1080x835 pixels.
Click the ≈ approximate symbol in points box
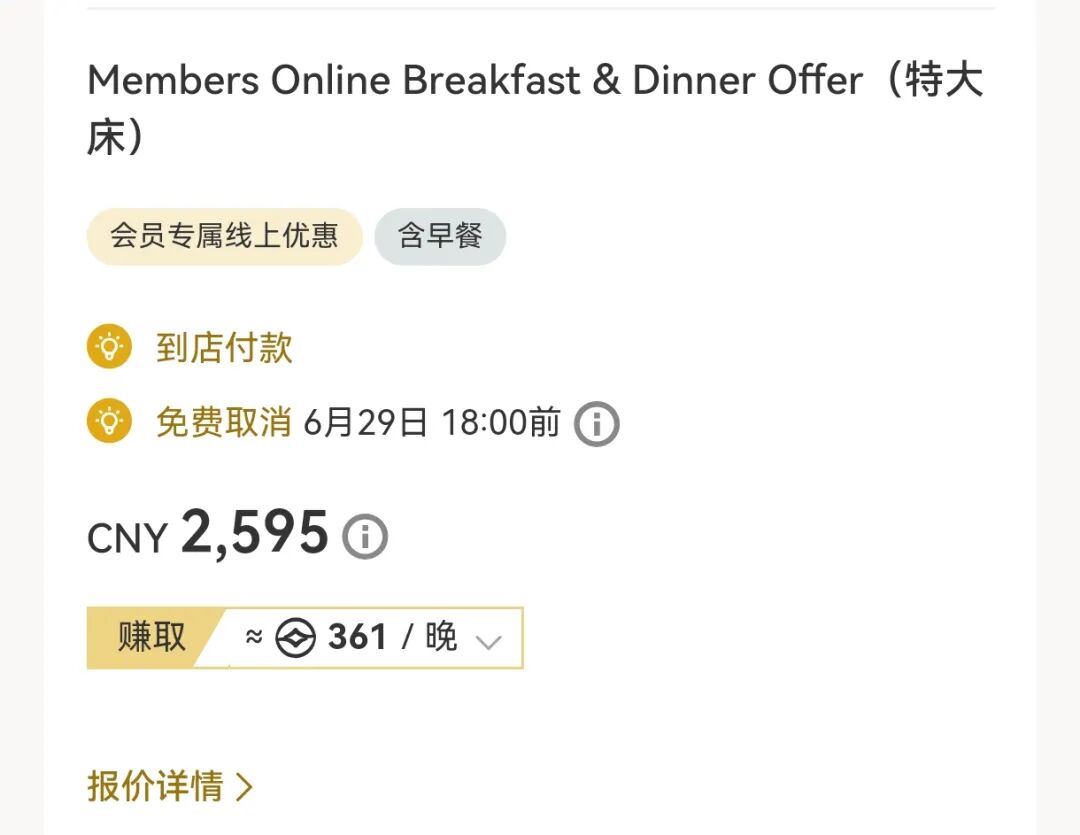(254, 637)
